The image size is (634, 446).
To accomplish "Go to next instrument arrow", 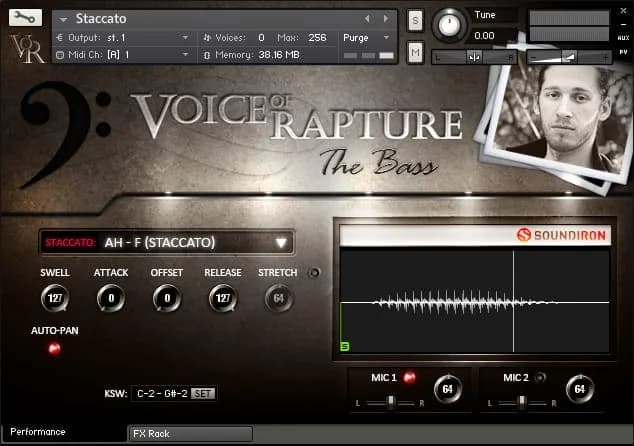I will pos(386,19).
